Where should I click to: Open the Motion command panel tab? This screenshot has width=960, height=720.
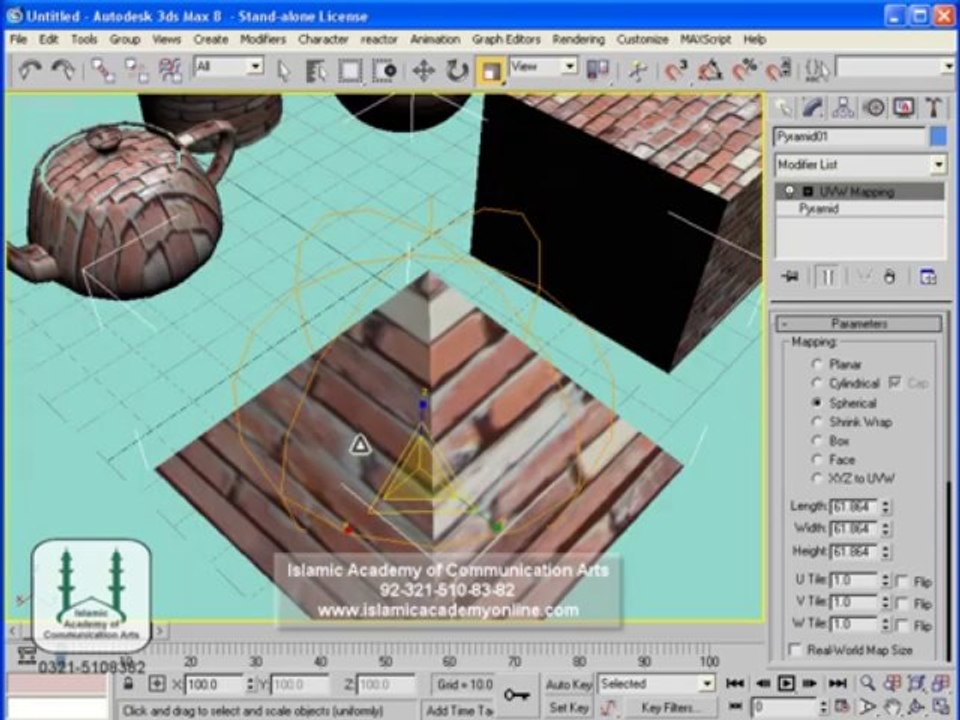click(x=874, y=108)
